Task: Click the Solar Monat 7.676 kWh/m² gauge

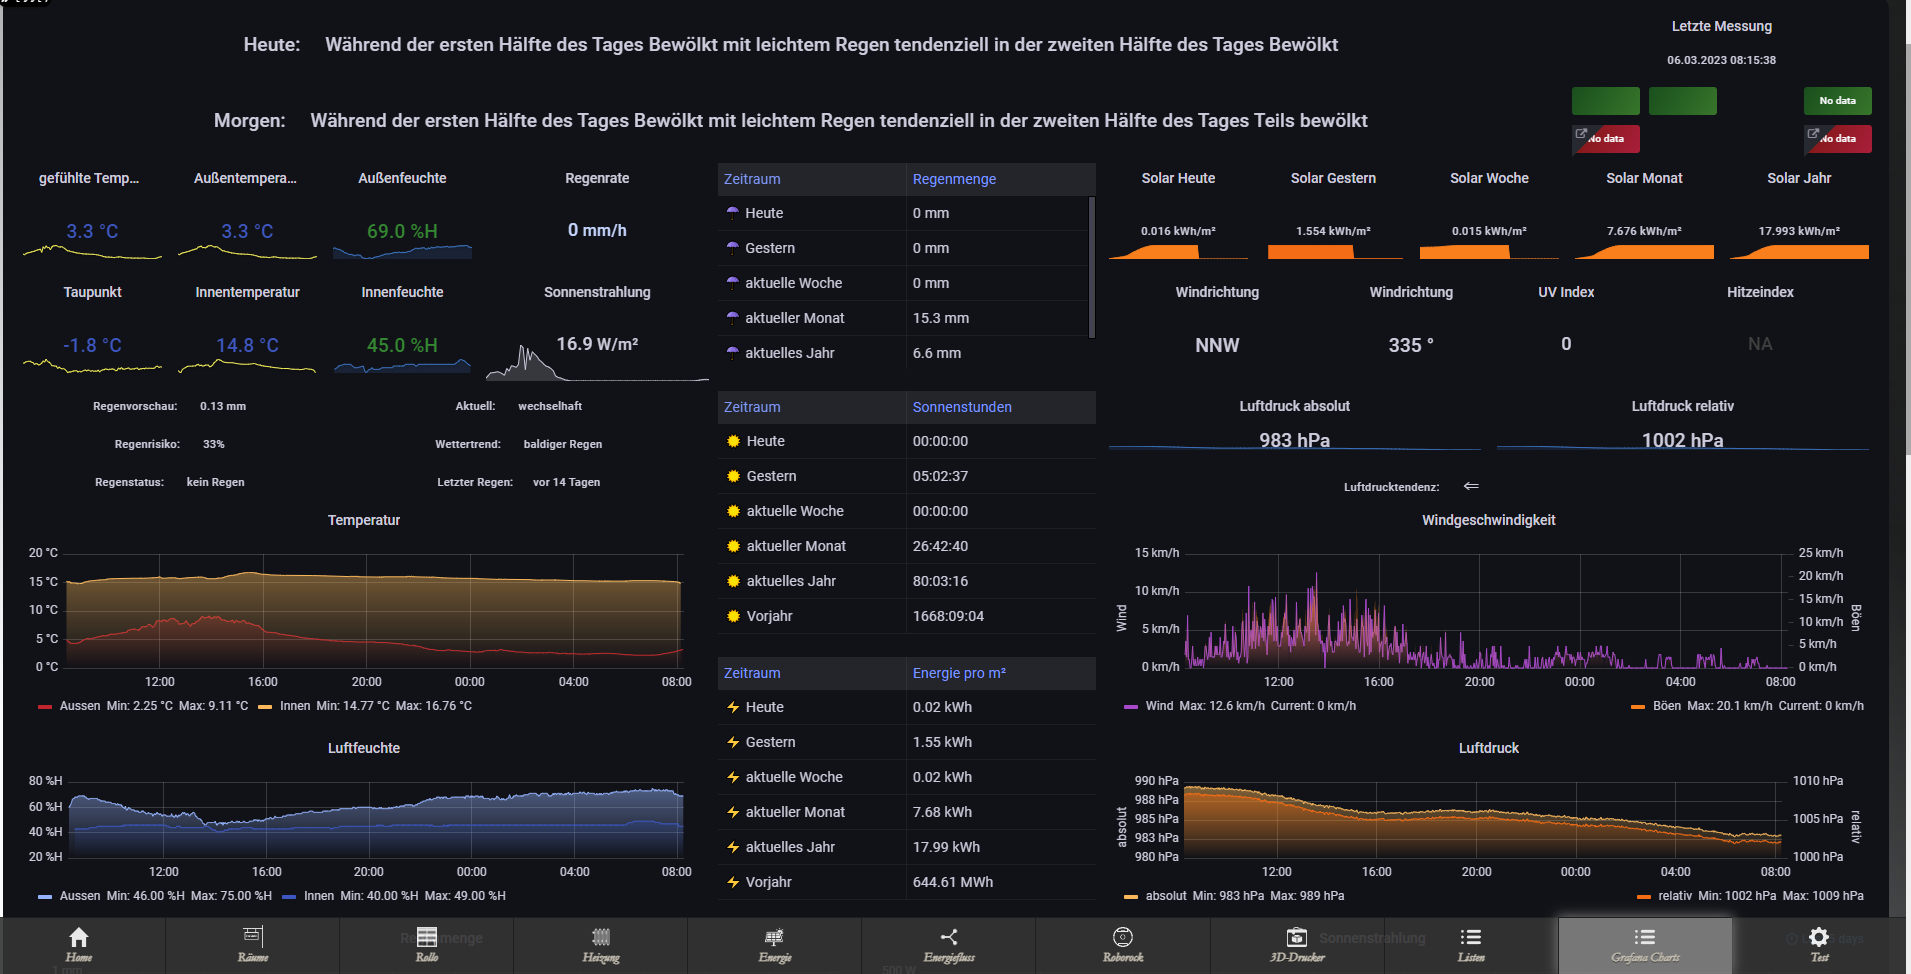Action: point(1644,243)
